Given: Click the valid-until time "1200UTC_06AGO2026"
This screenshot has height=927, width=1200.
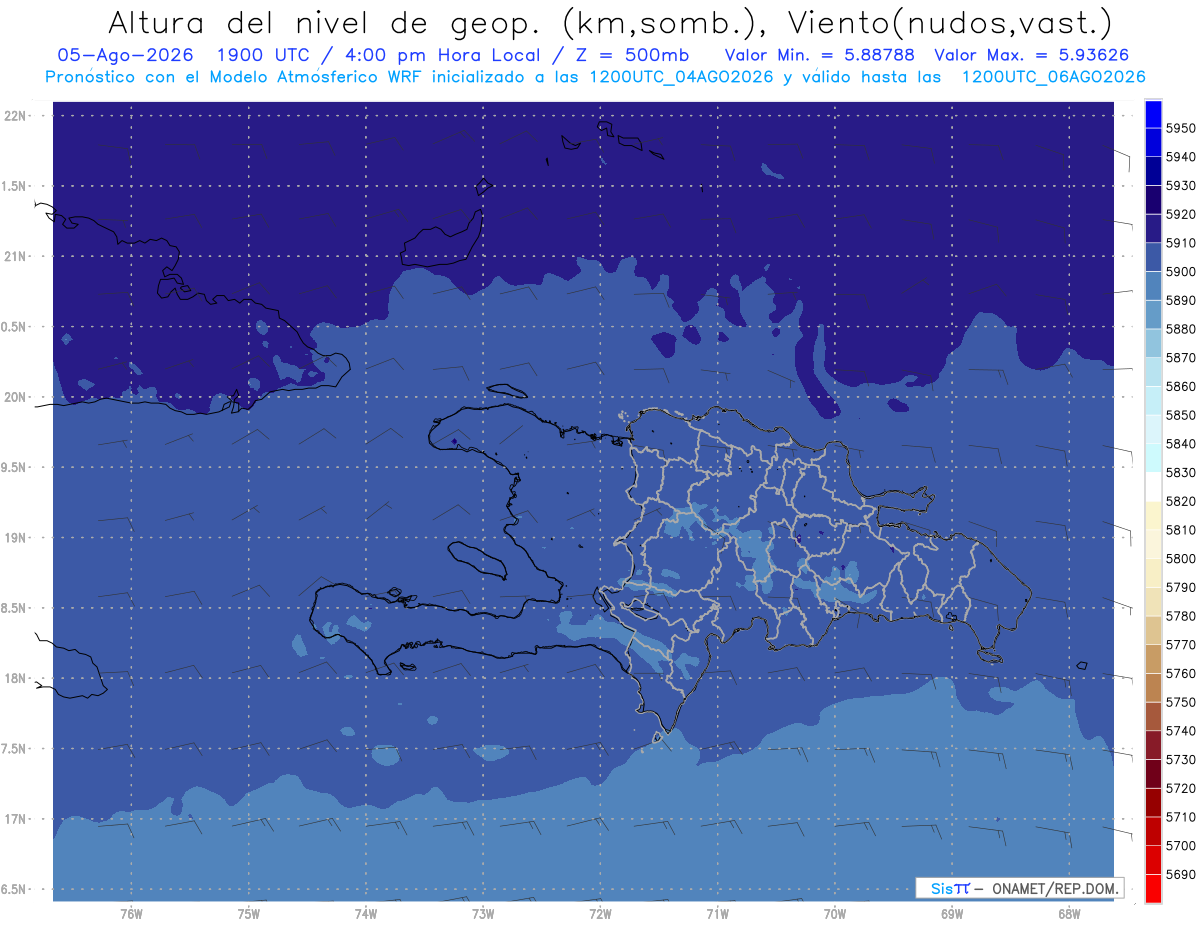Looking at the screenshot, I should coord(1053,77).
